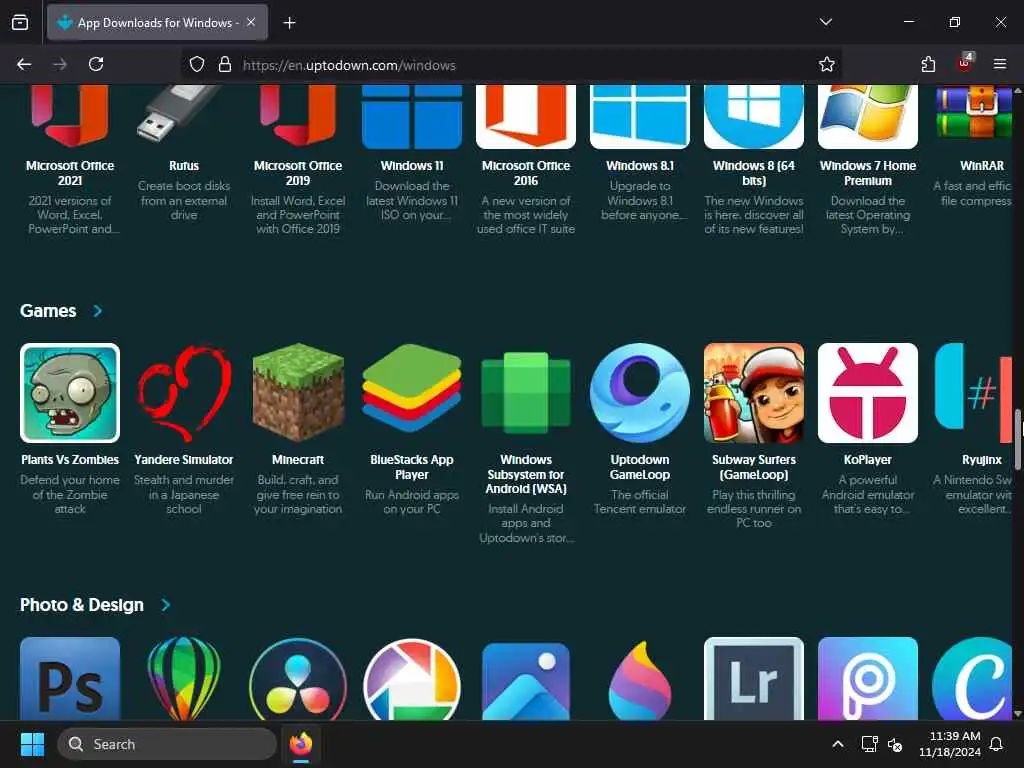
Task: View site security padlock information
Action: [x=225, y=64]
